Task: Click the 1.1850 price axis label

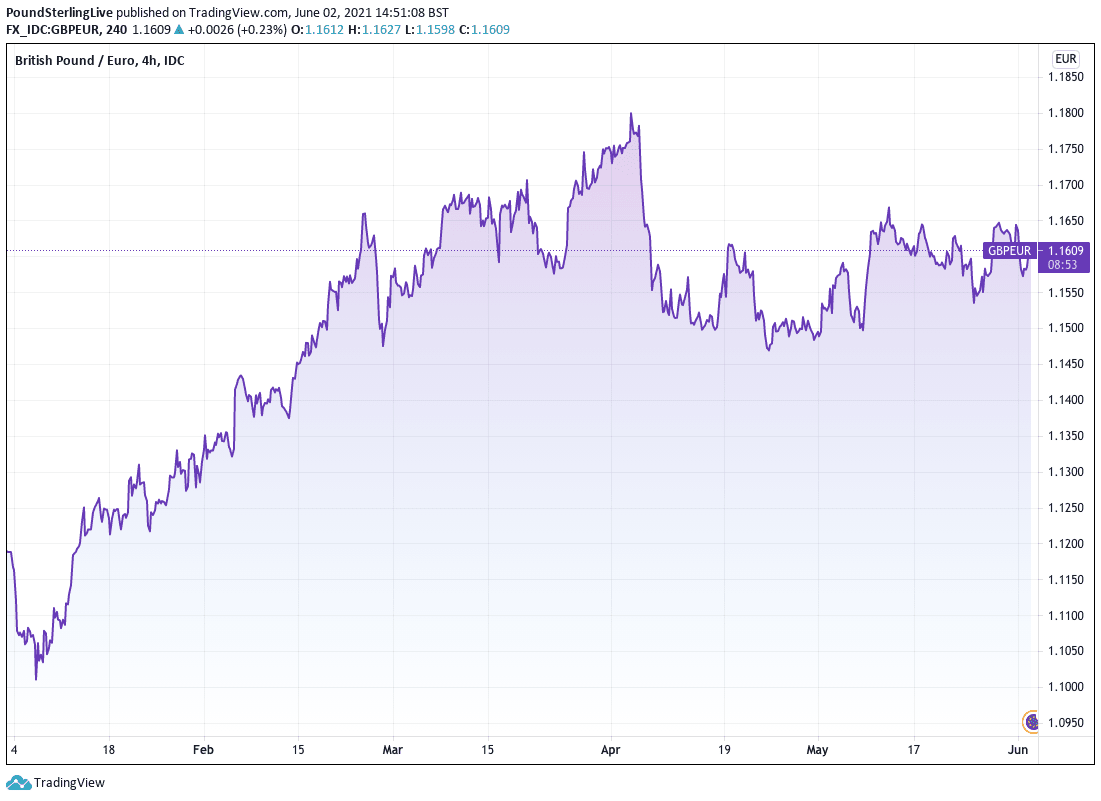Action: 1065,77
